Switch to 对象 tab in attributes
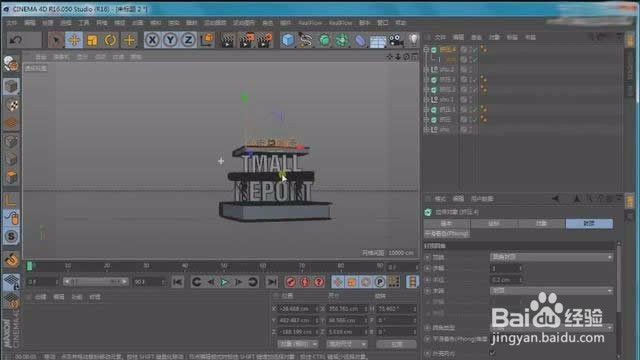 541,224
